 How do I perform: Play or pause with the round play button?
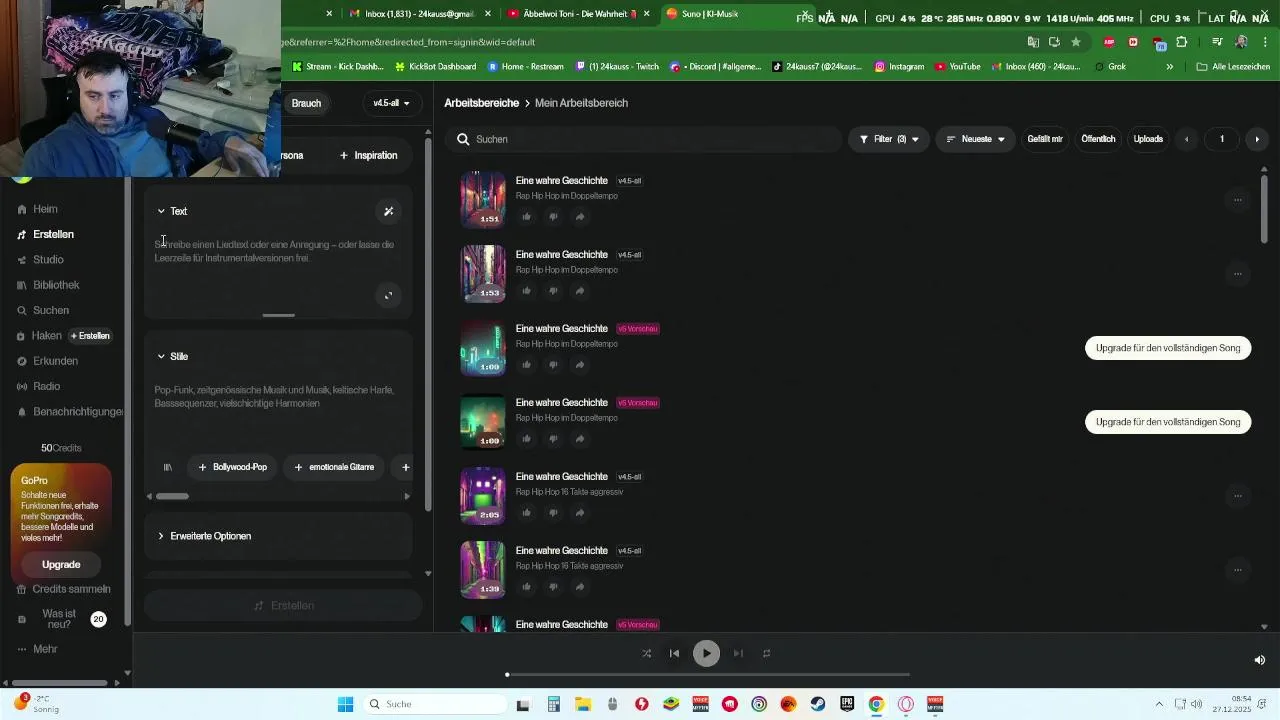pyautogui.click(x=706, y=654)
